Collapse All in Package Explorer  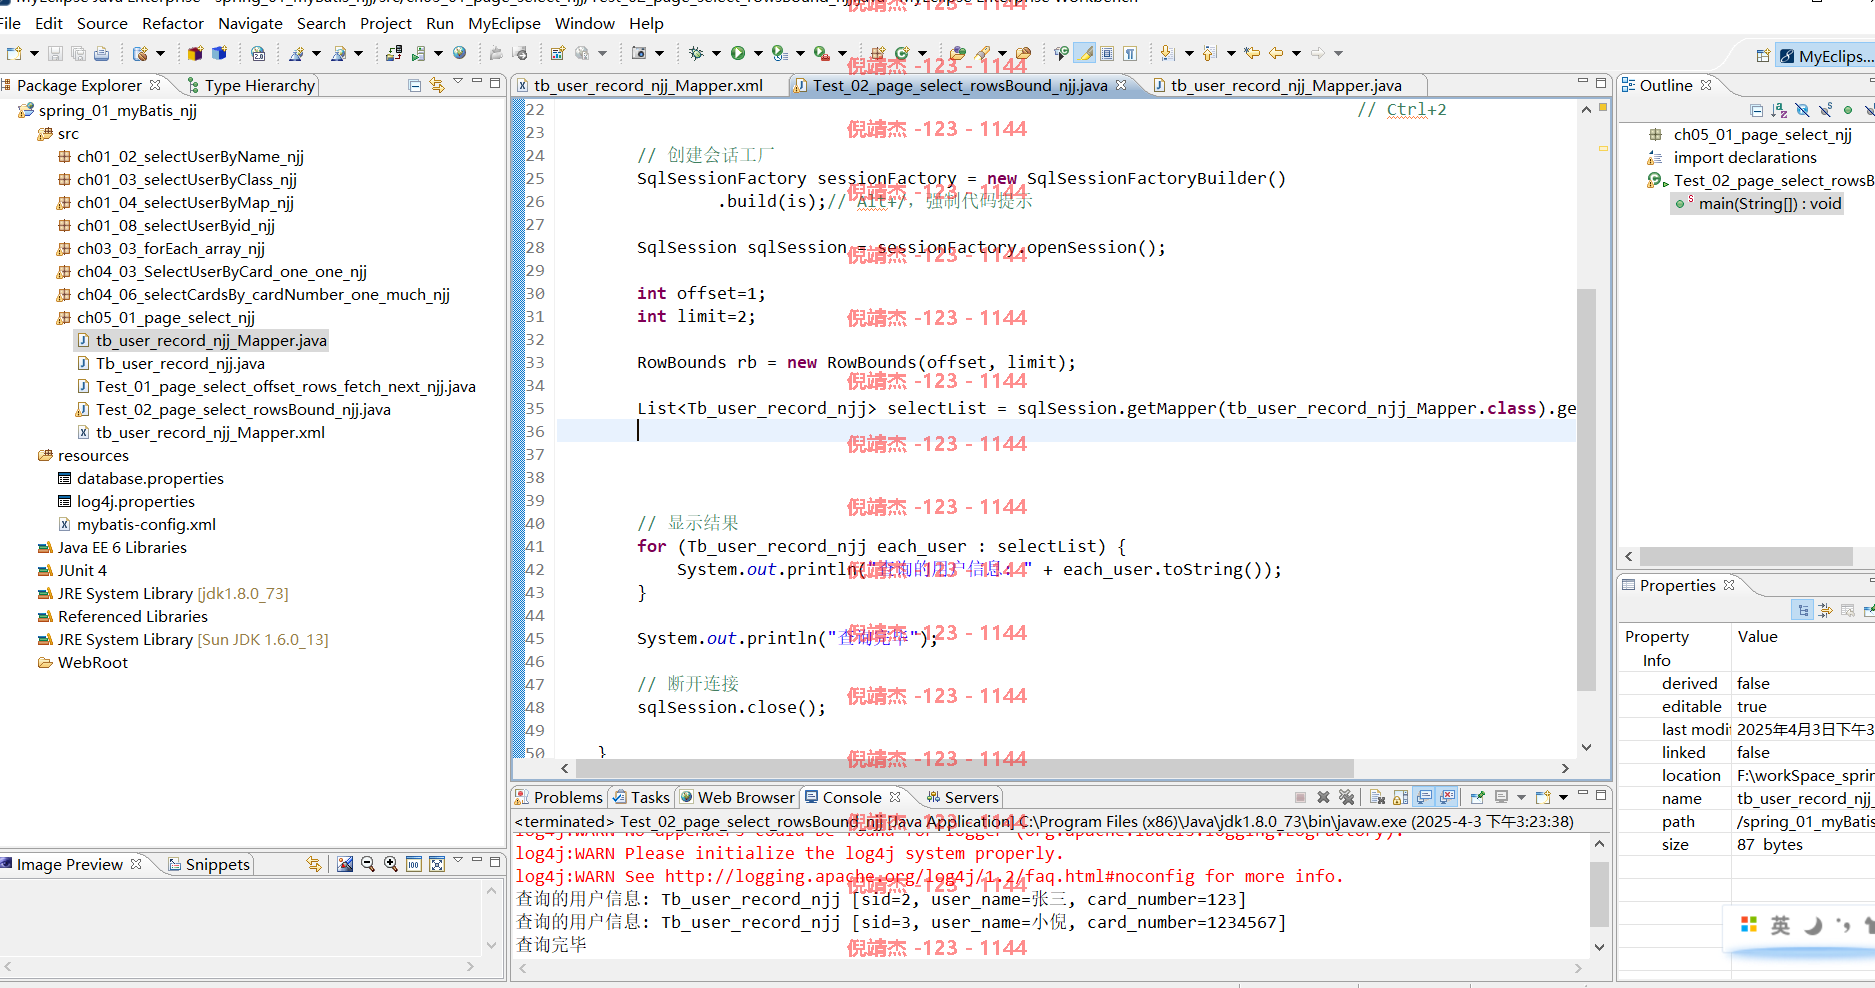click(414, 86)
